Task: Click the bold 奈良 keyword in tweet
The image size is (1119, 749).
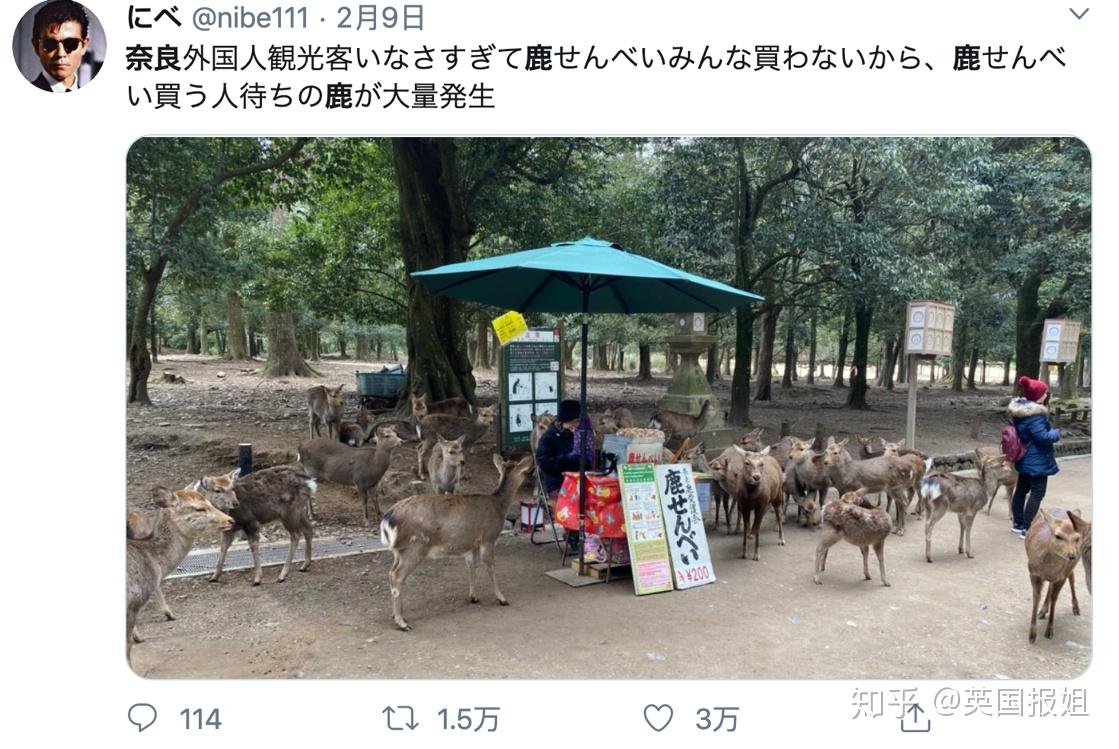Action: [x=153, y=58]
